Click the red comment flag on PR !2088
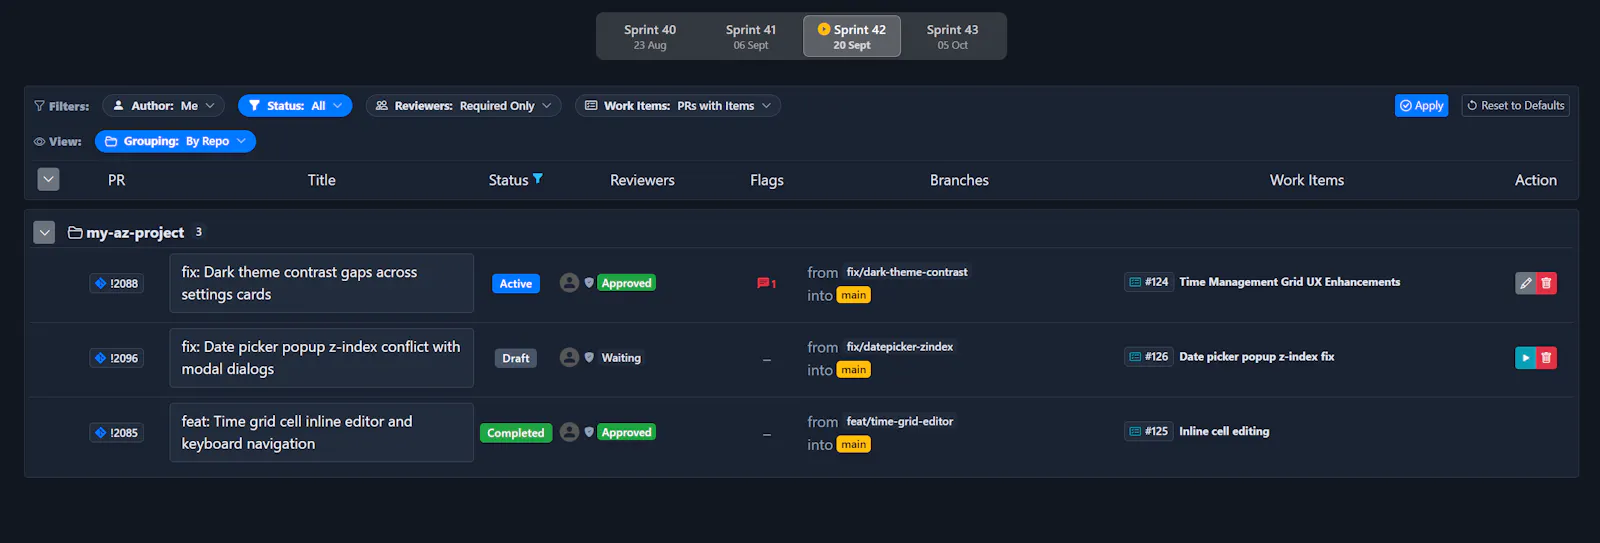Viewport: 1600px width, 543px height. point(766,283)
